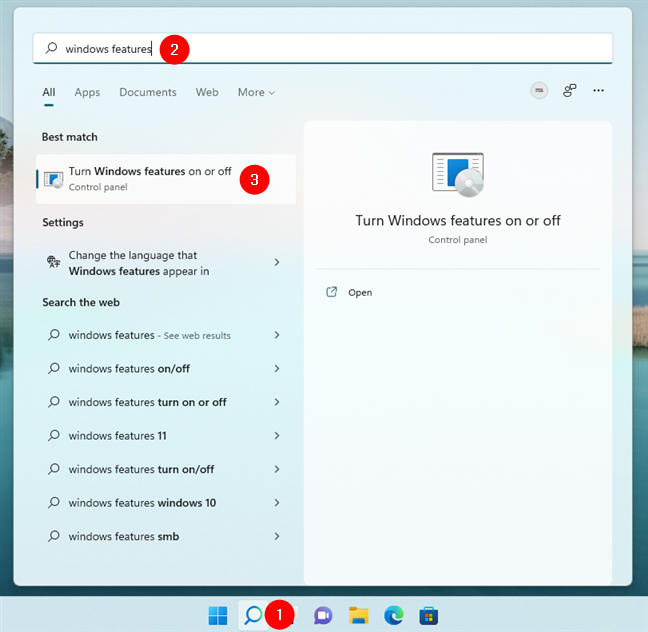Click the 'Best match' heading

coord(70,137)
